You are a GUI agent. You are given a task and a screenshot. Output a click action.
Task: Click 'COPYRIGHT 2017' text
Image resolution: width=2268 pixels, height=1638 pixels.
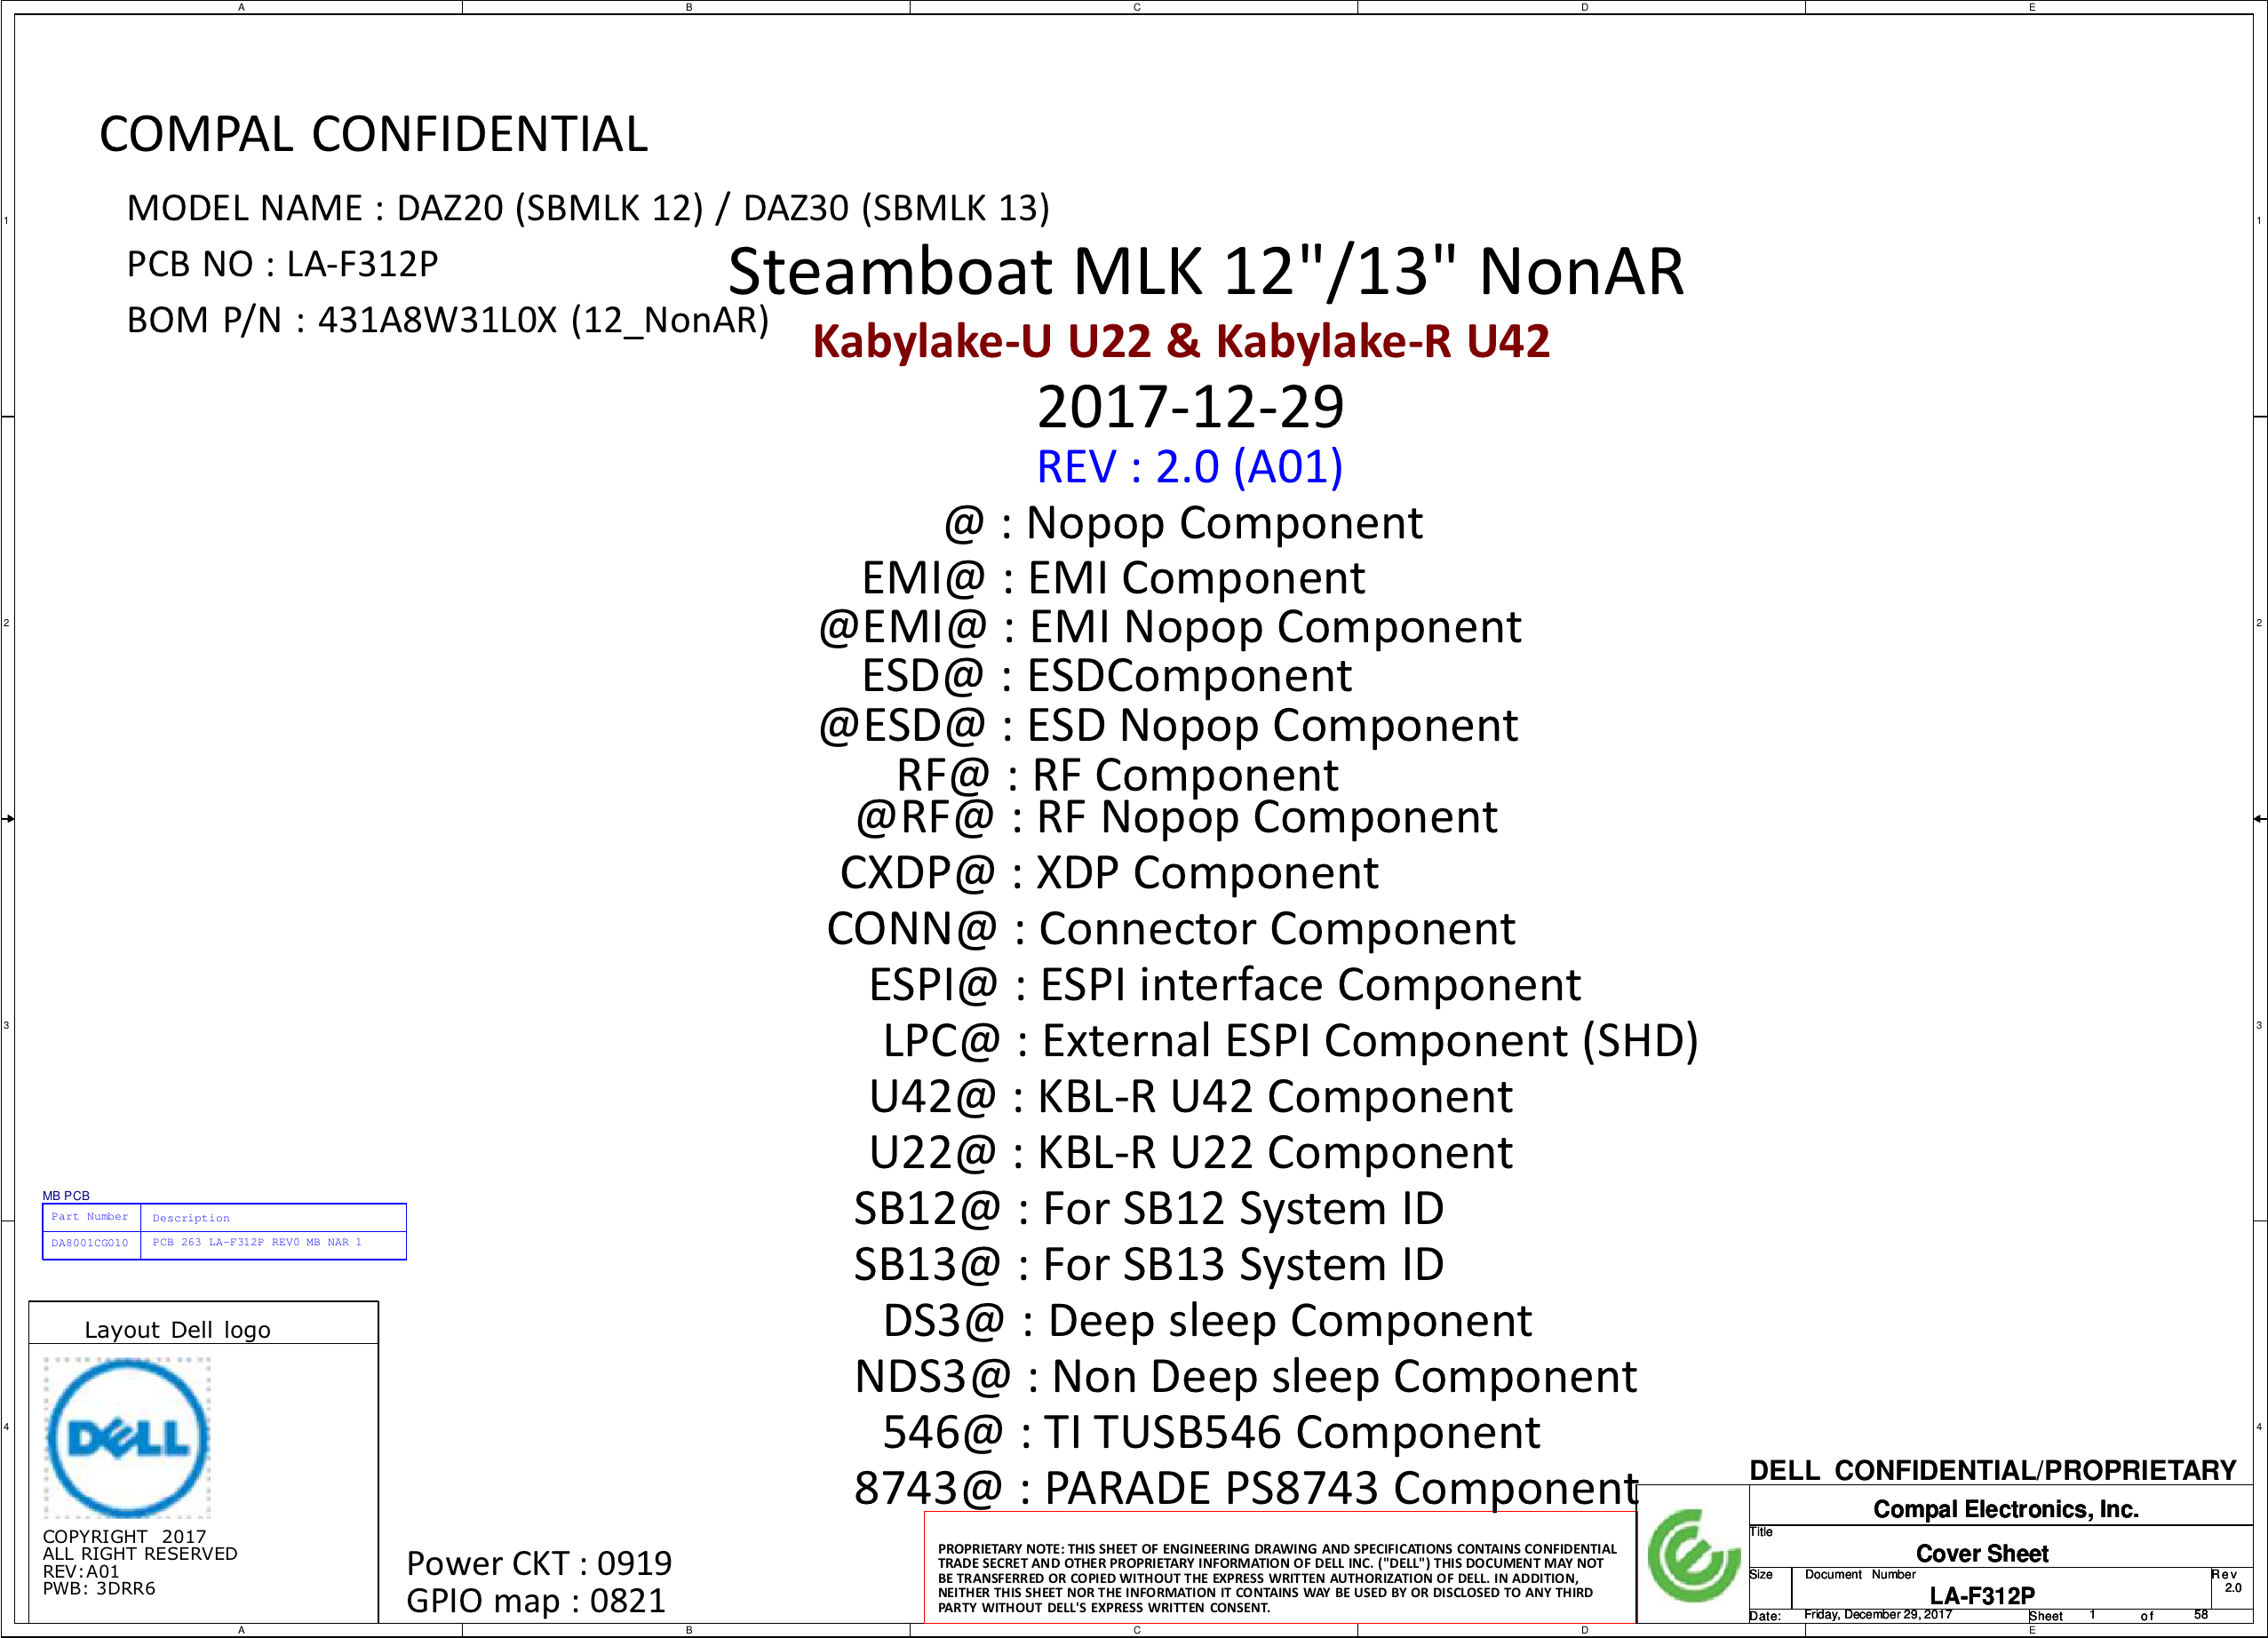click(x=125, y=1536)
